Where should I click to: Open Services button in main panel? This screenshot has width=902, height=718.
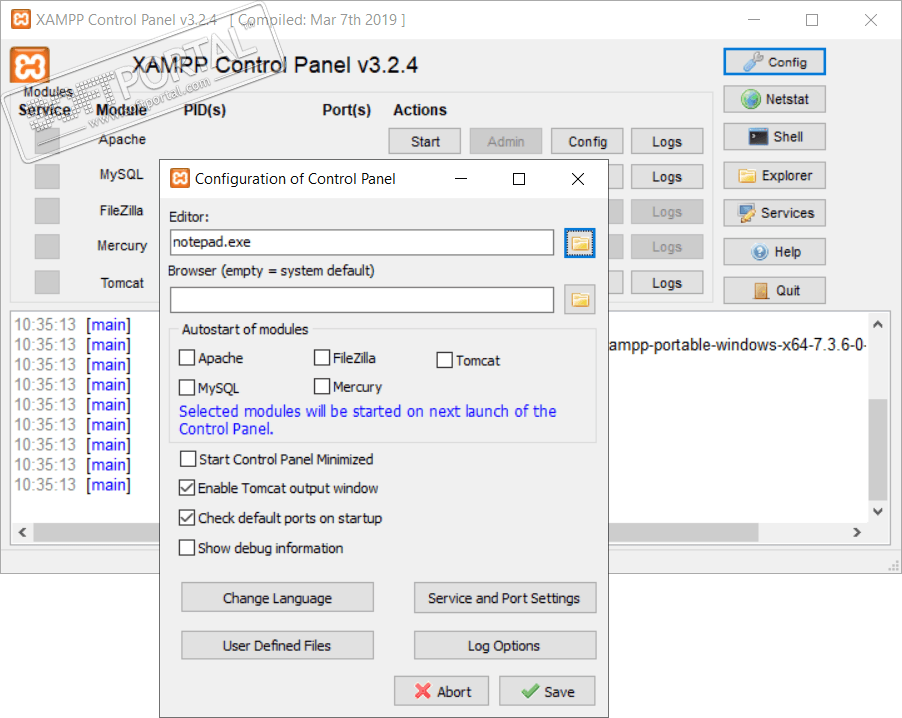(774, 213)
